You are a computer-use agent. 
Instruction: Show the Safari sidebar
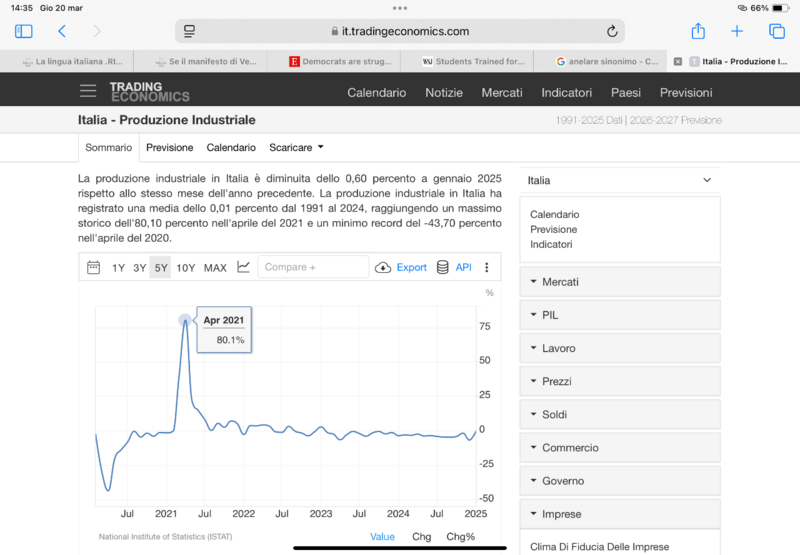click(24, 32)
